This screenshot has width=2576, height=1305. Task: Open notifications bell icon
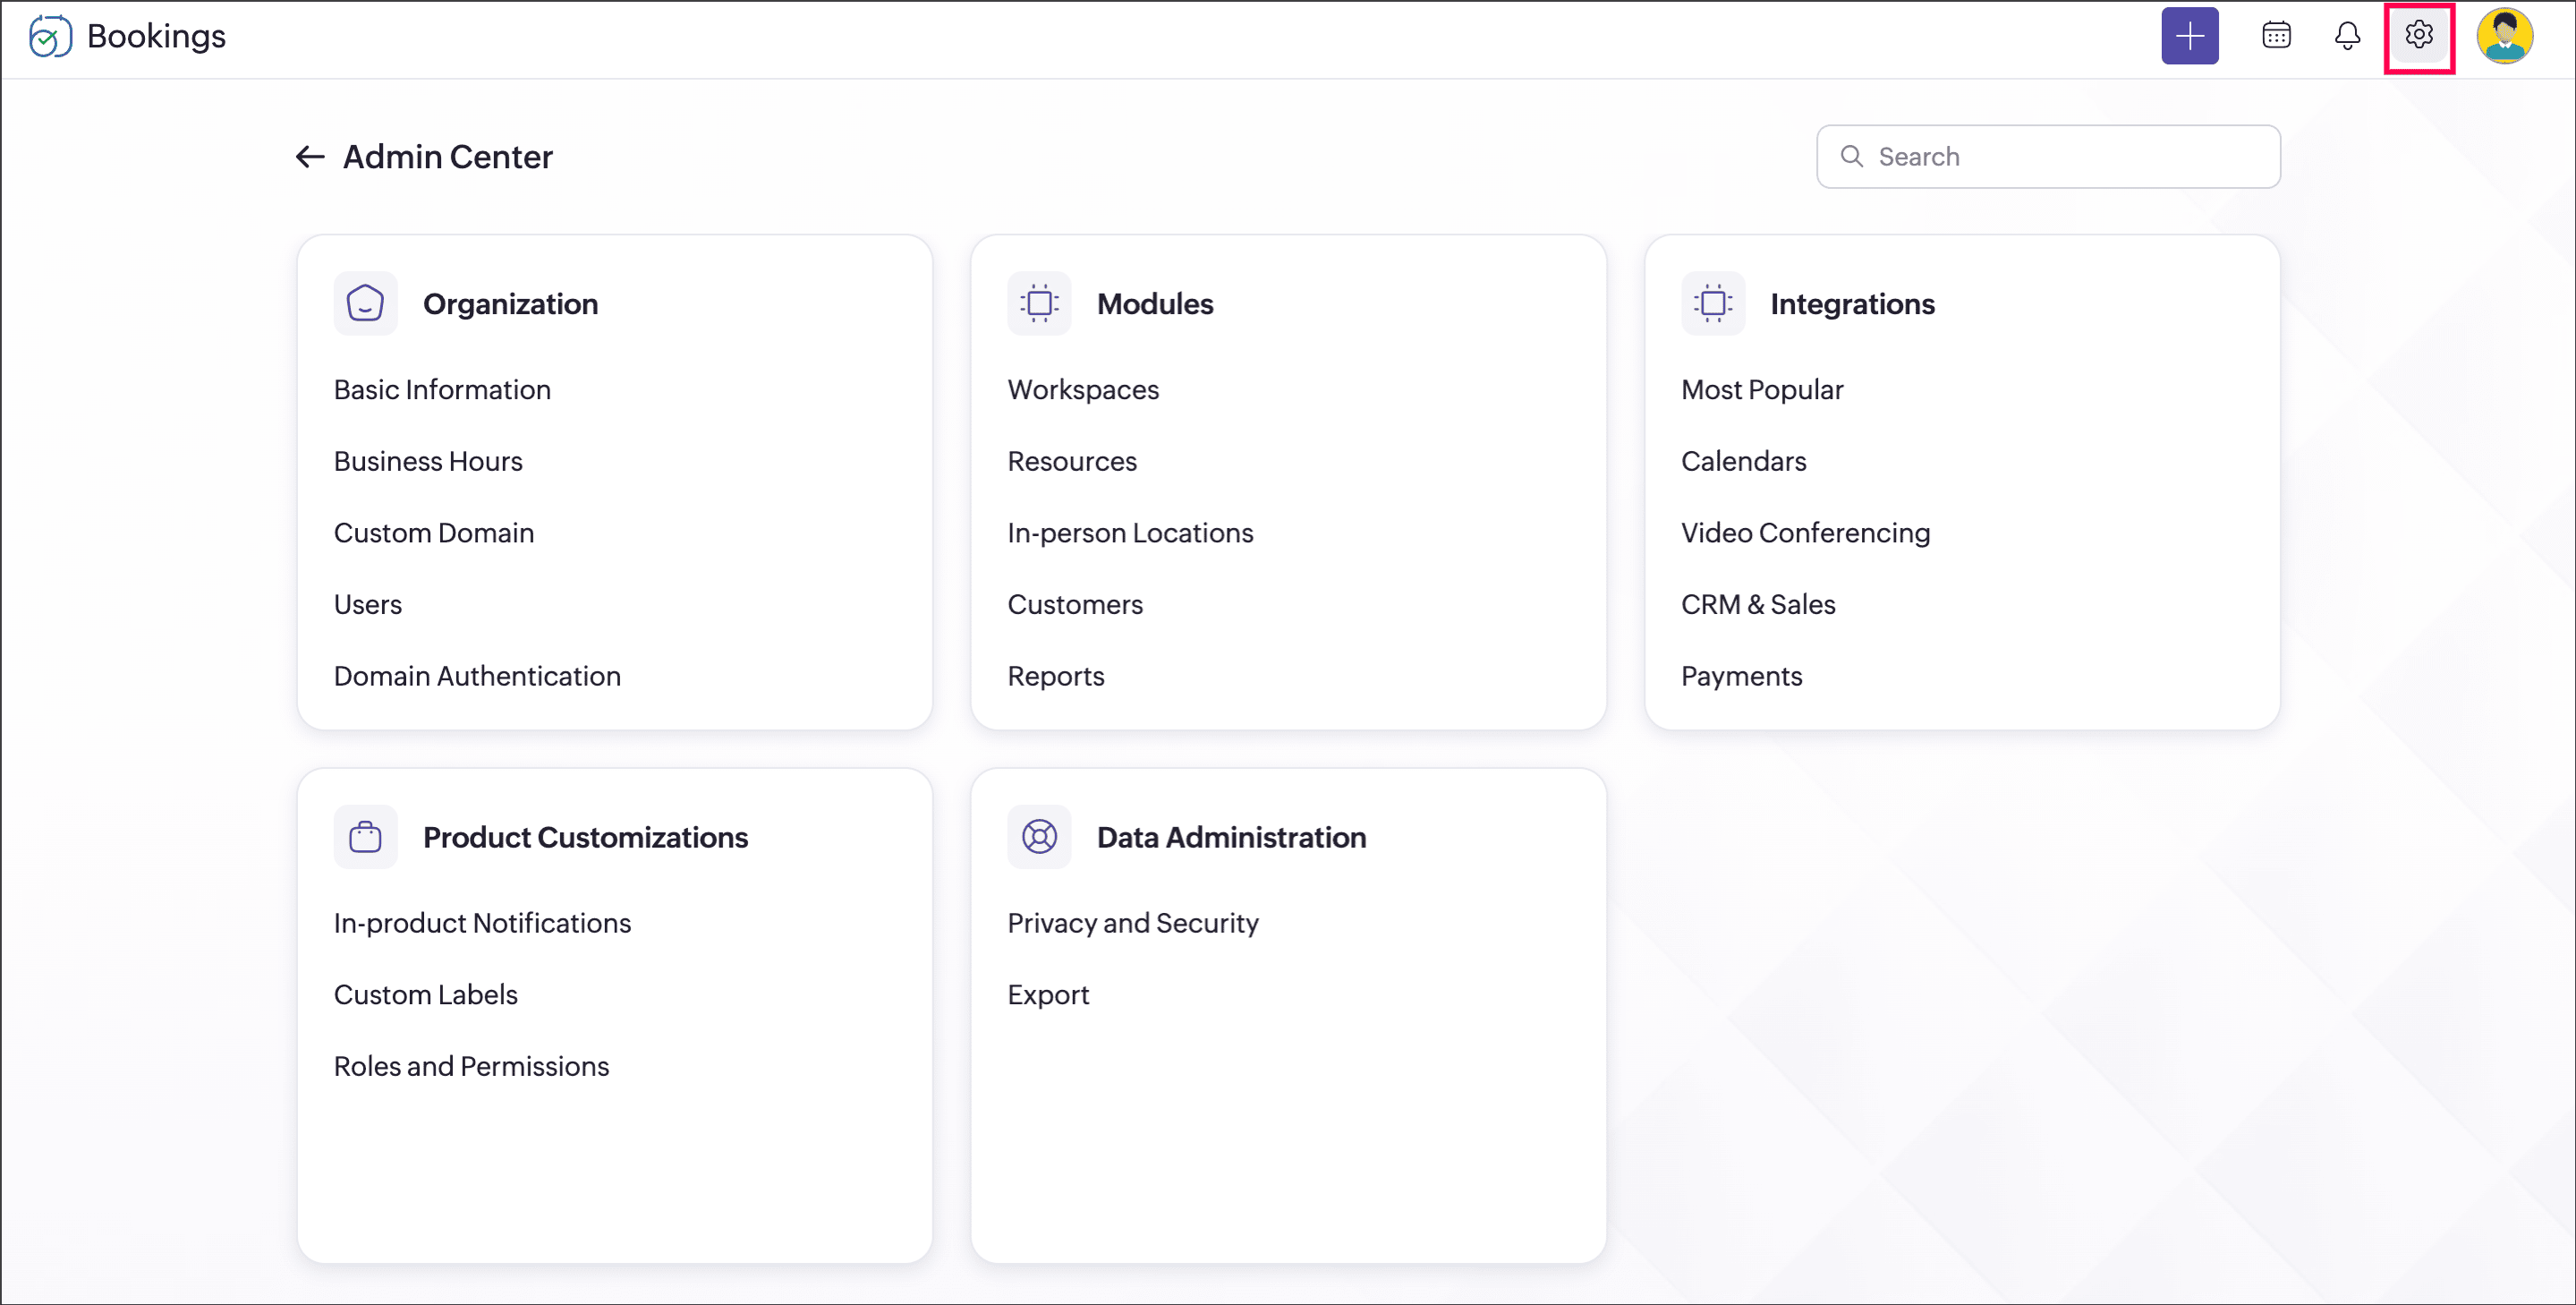coord(2347,36)
